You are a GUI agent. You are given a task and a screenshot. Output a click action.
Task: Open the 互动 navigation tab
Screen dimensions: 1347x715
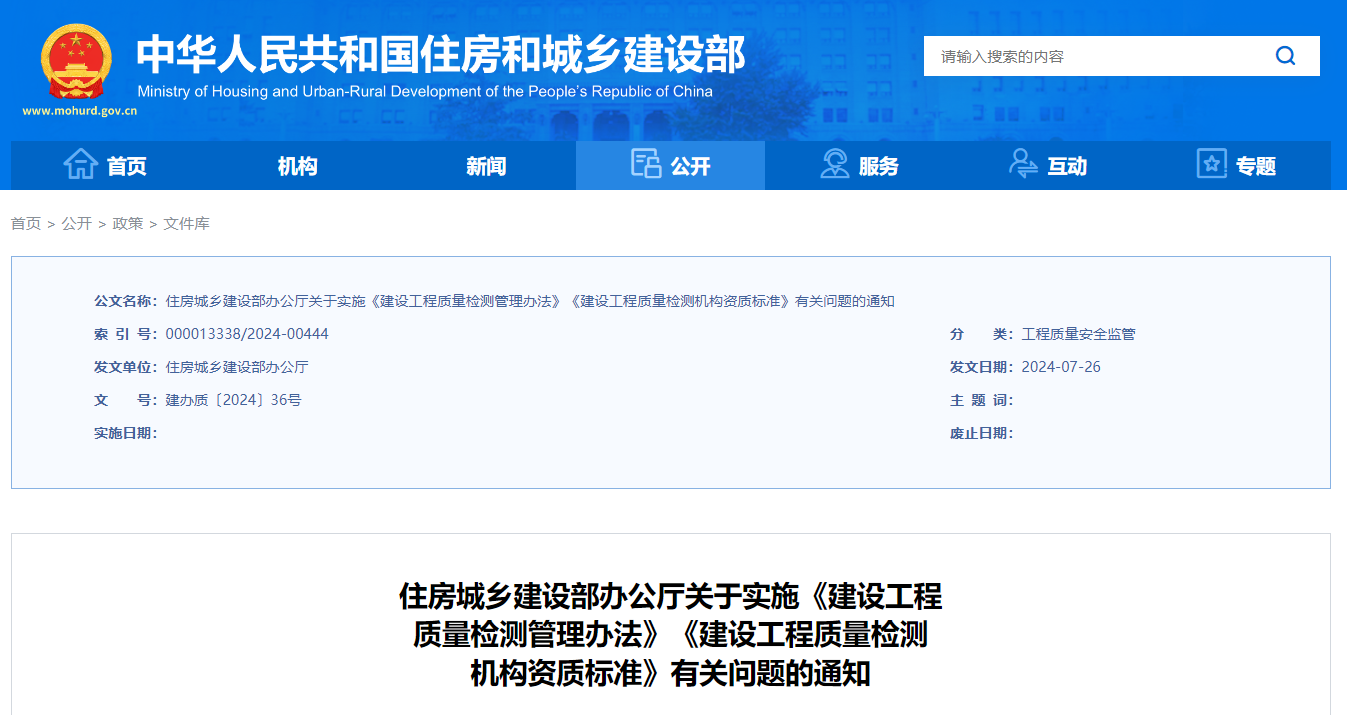1048,165
